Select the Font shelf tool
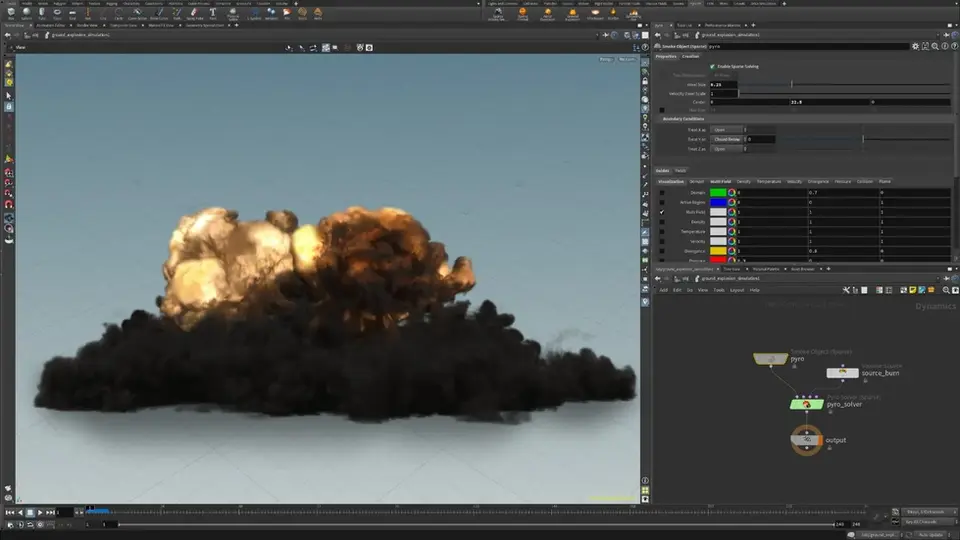960x540 pixels. coord(212,13)
